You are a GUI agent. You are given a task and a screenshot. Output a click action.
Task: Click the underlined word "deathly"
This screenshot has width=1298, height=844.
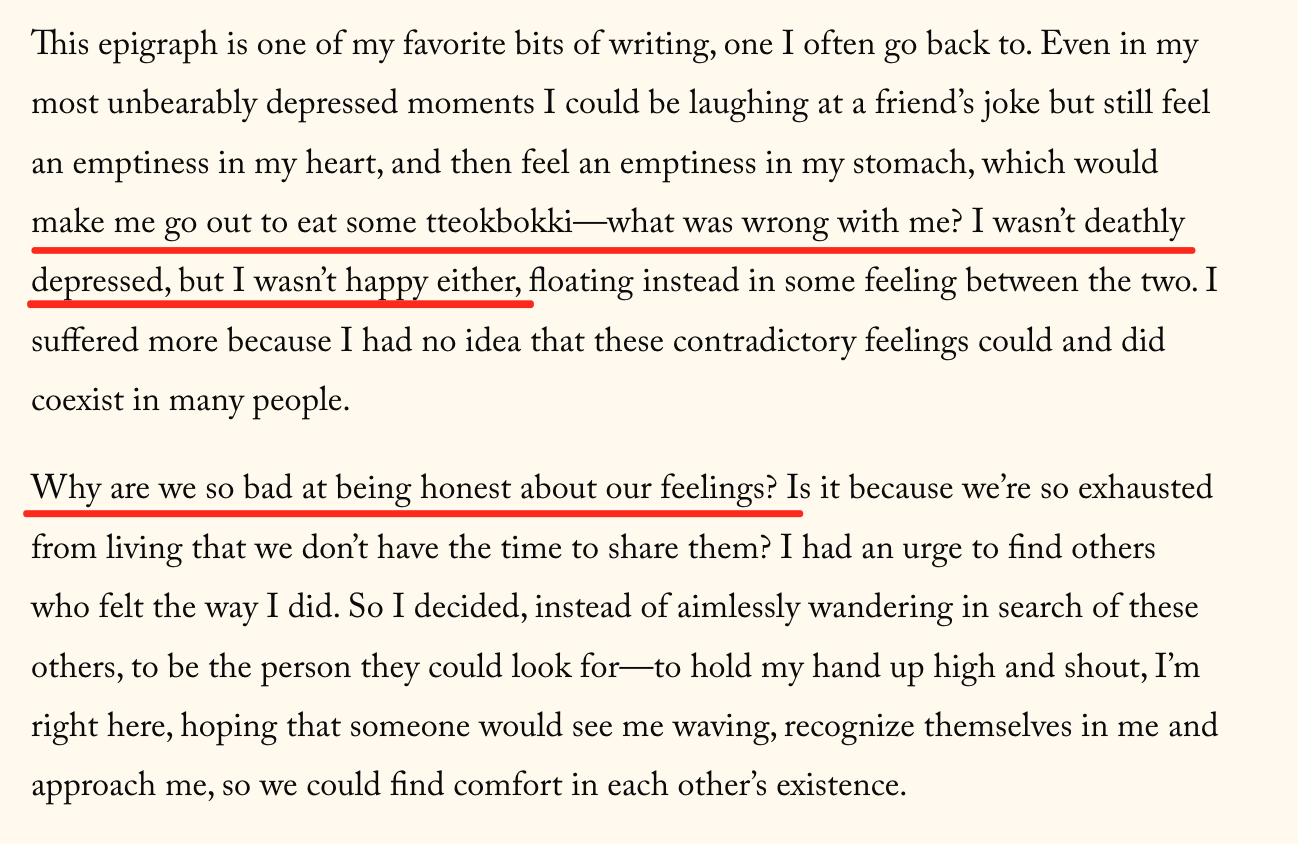coord(1135,222)
